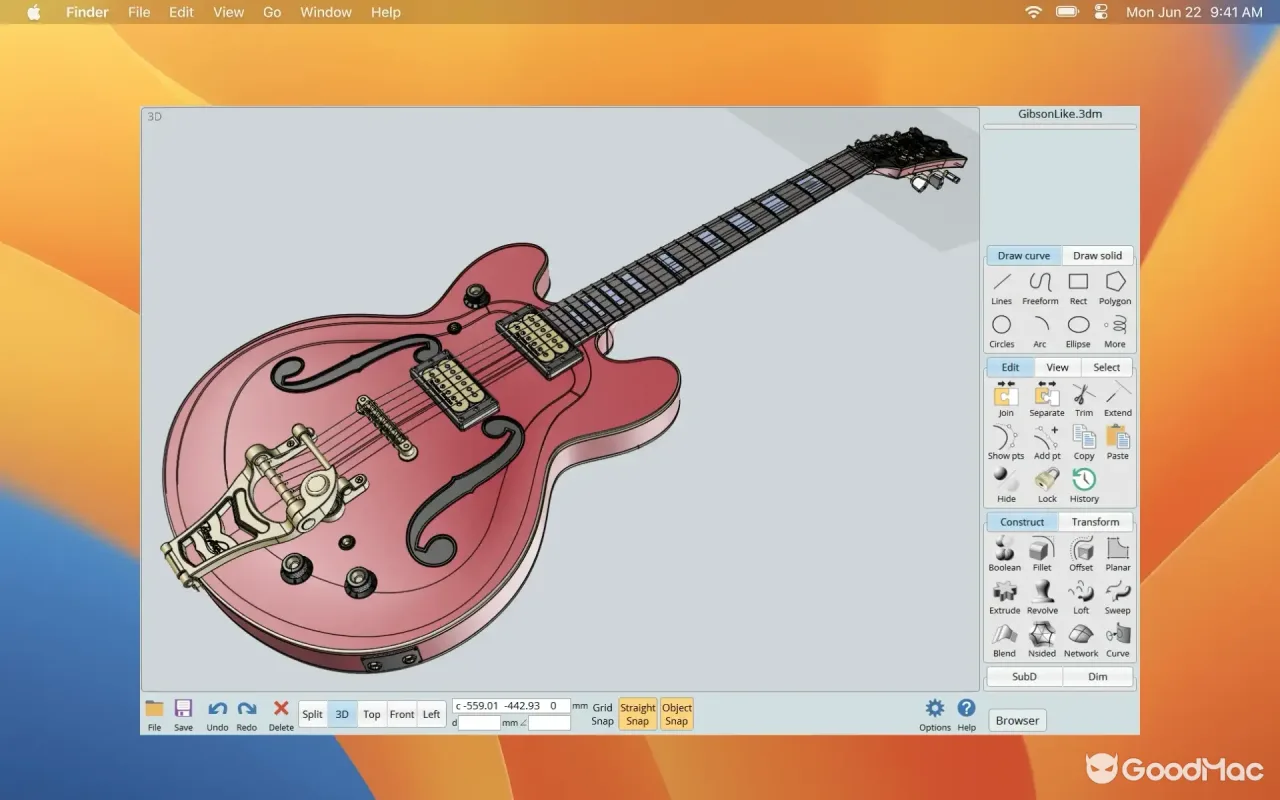Screen dimensions: 1280x800
Task: Pick the Loft tool
Action: (1081, 597)
